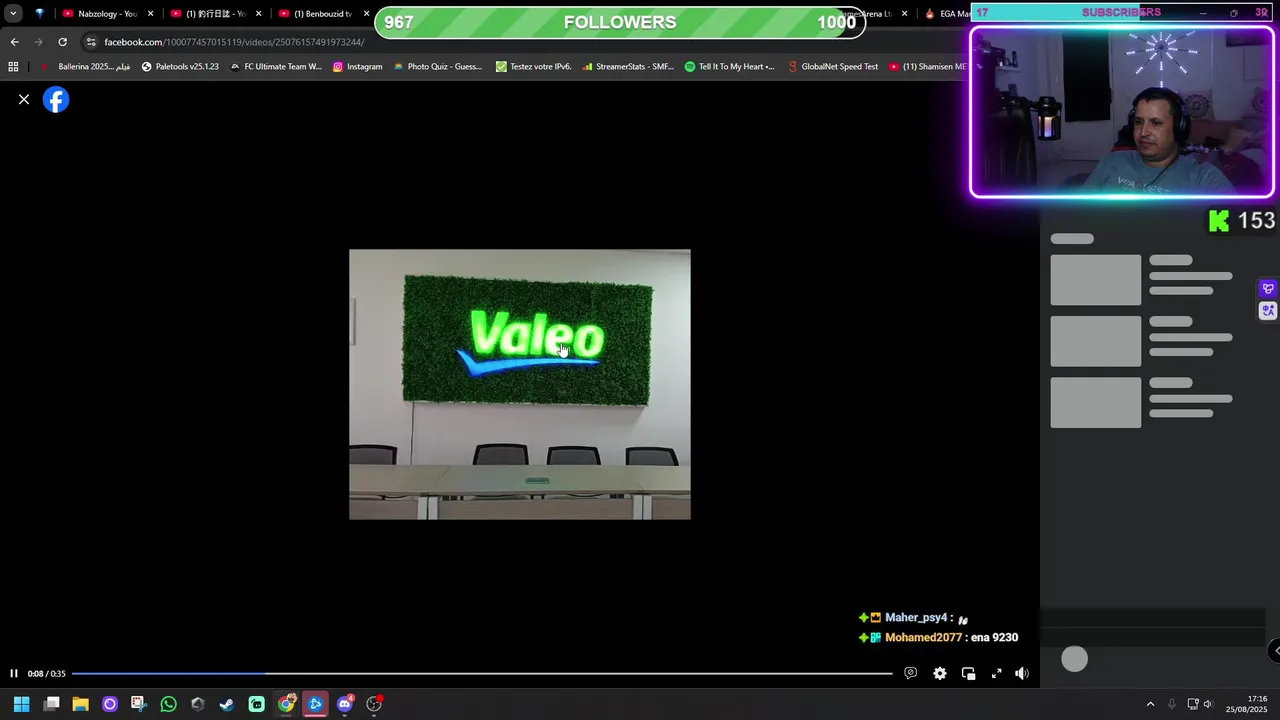This screenshot has width=1280, height=720.
Task: Open system volume tray icon
Action: click(1208, 704)
